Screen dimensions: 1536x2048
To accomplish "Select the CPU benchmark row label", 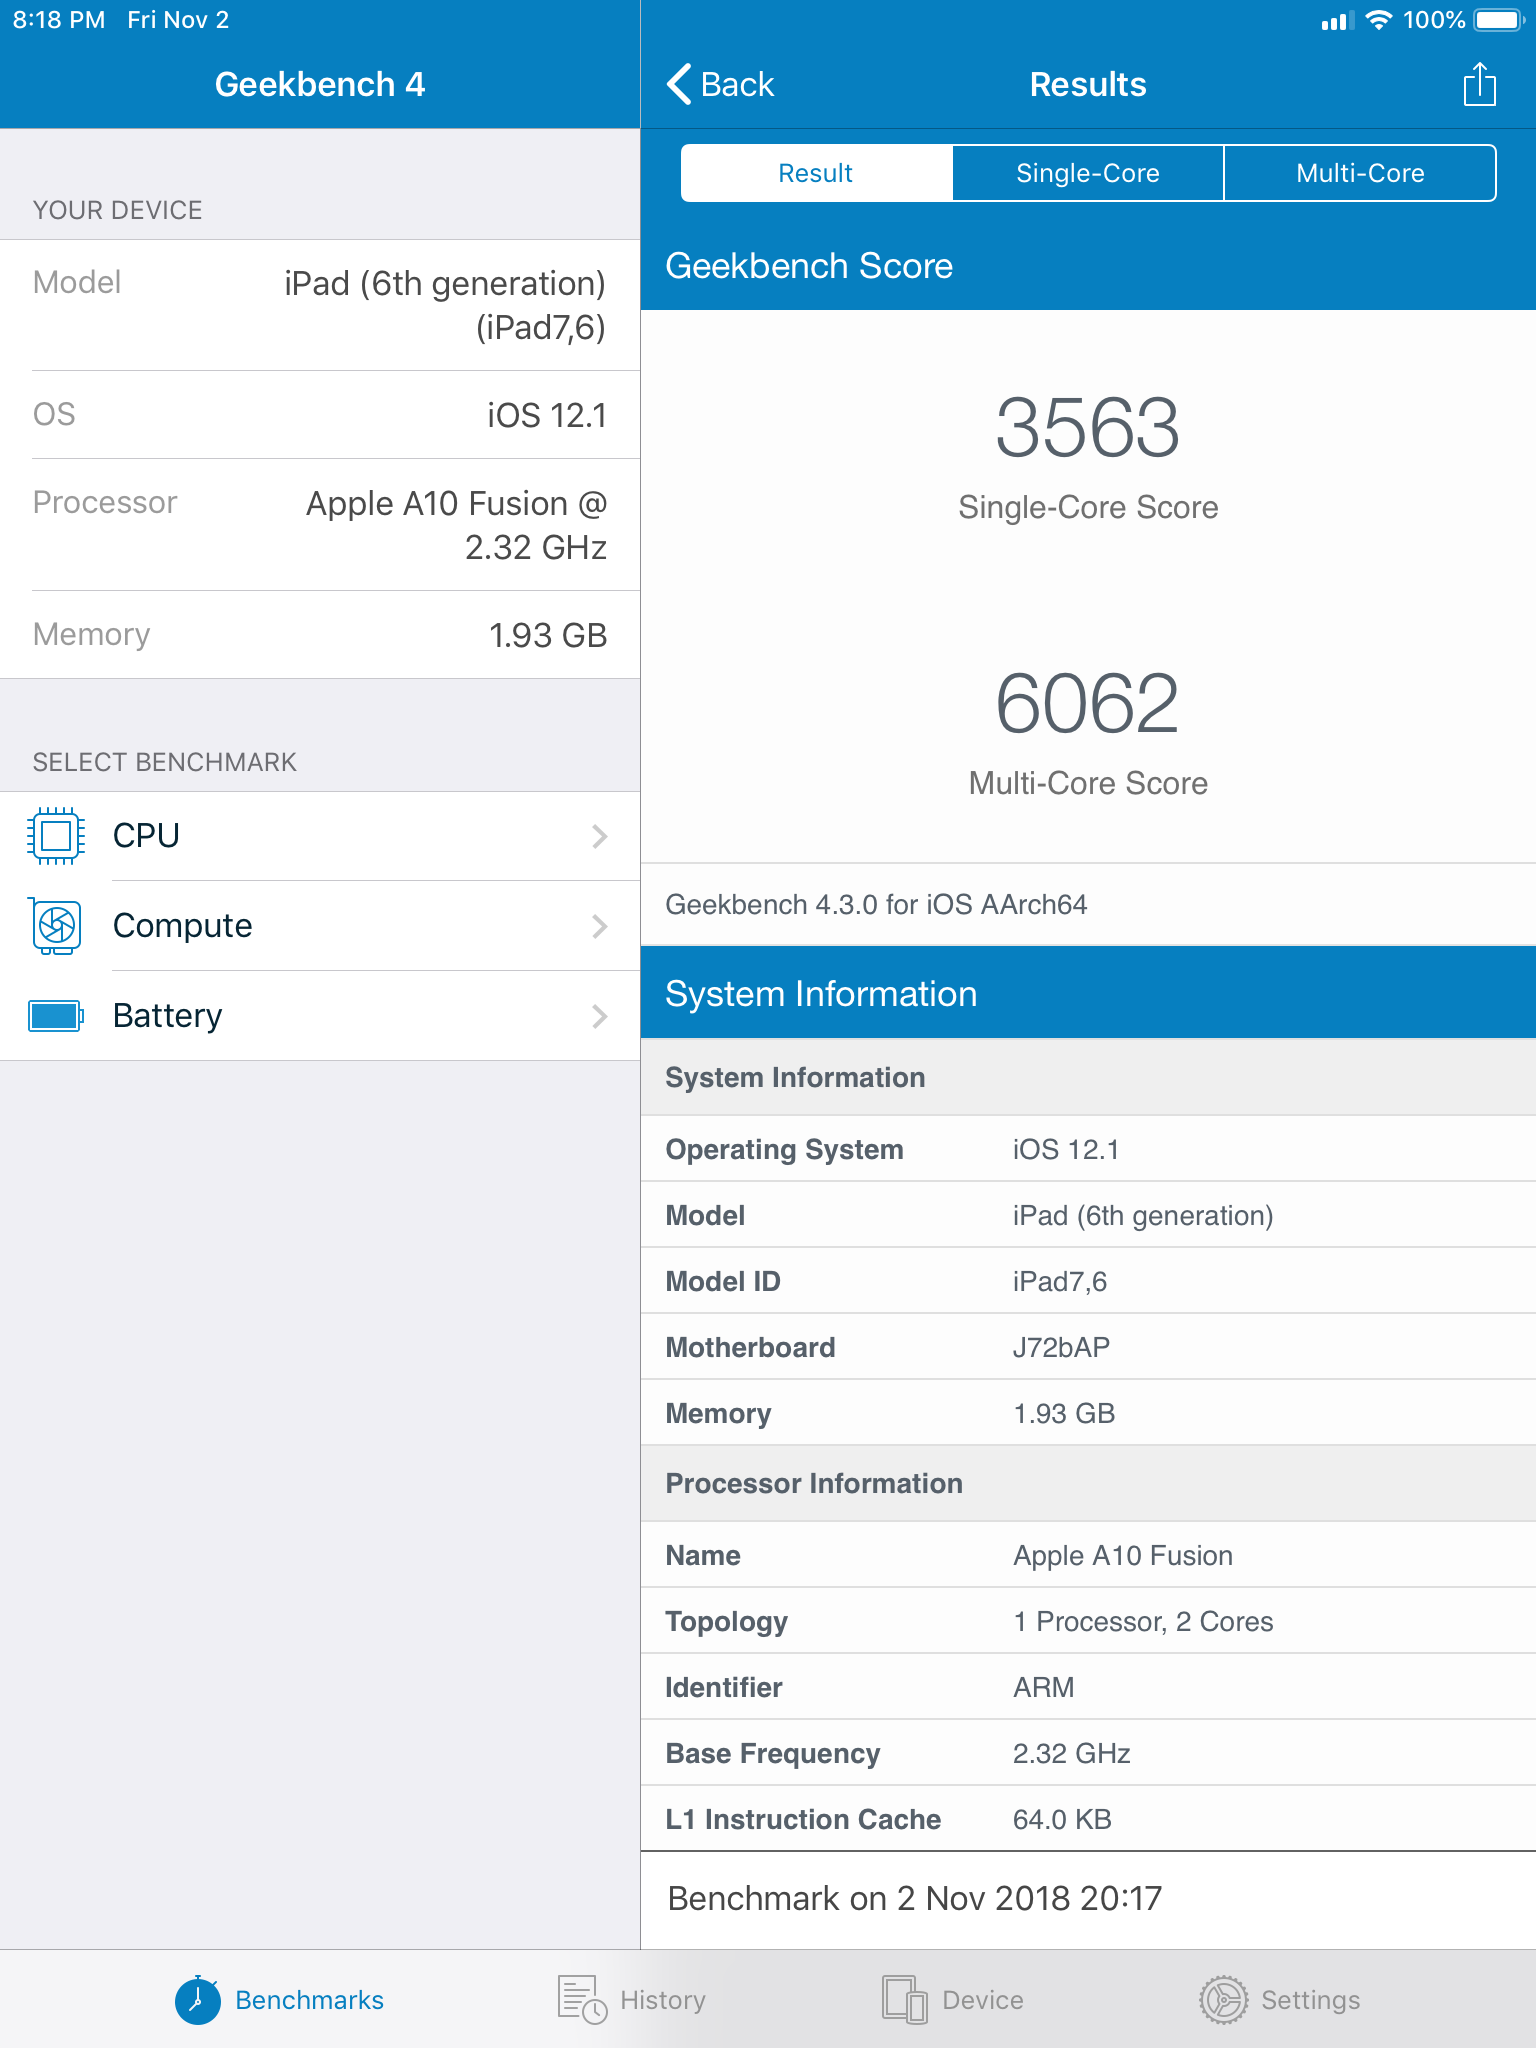I will pos(146,835).
